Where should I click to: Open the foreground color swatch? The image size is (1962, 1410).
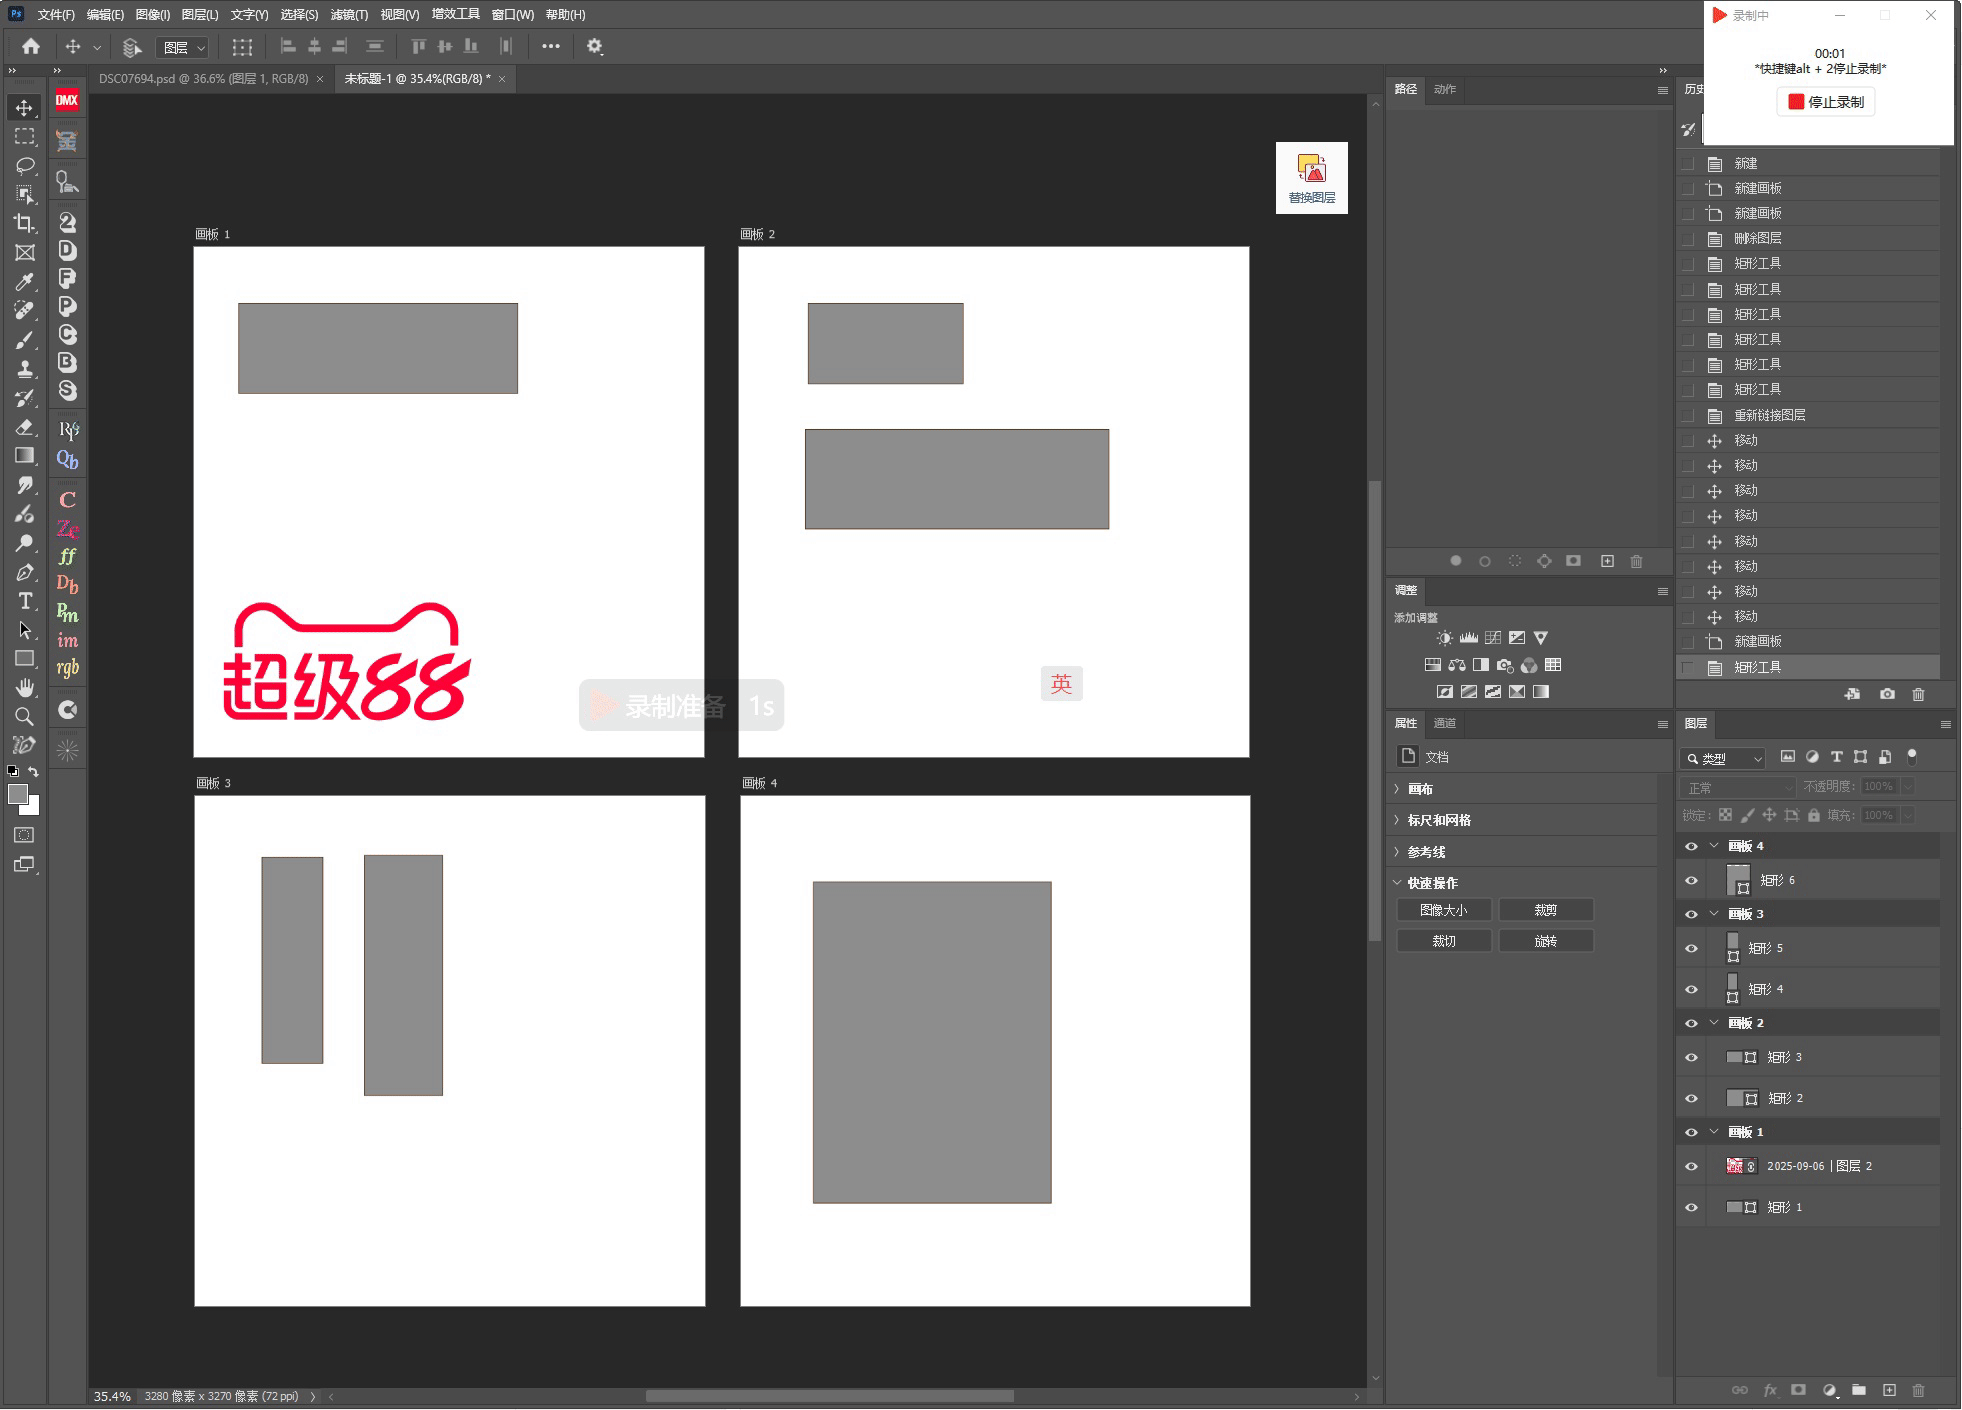18,795
